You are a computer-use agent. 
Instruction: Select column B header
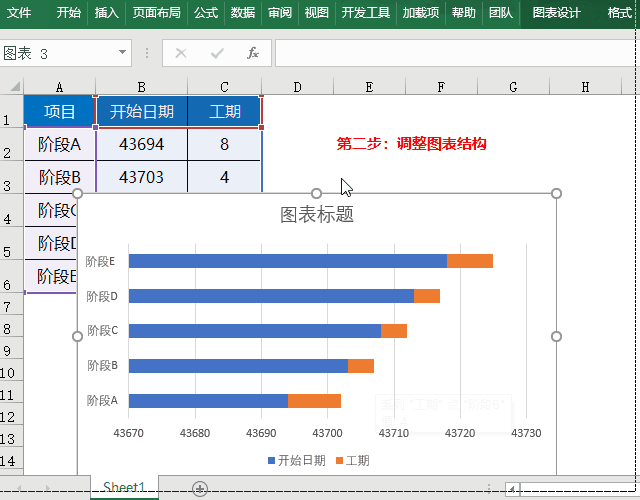coord(142,87)
